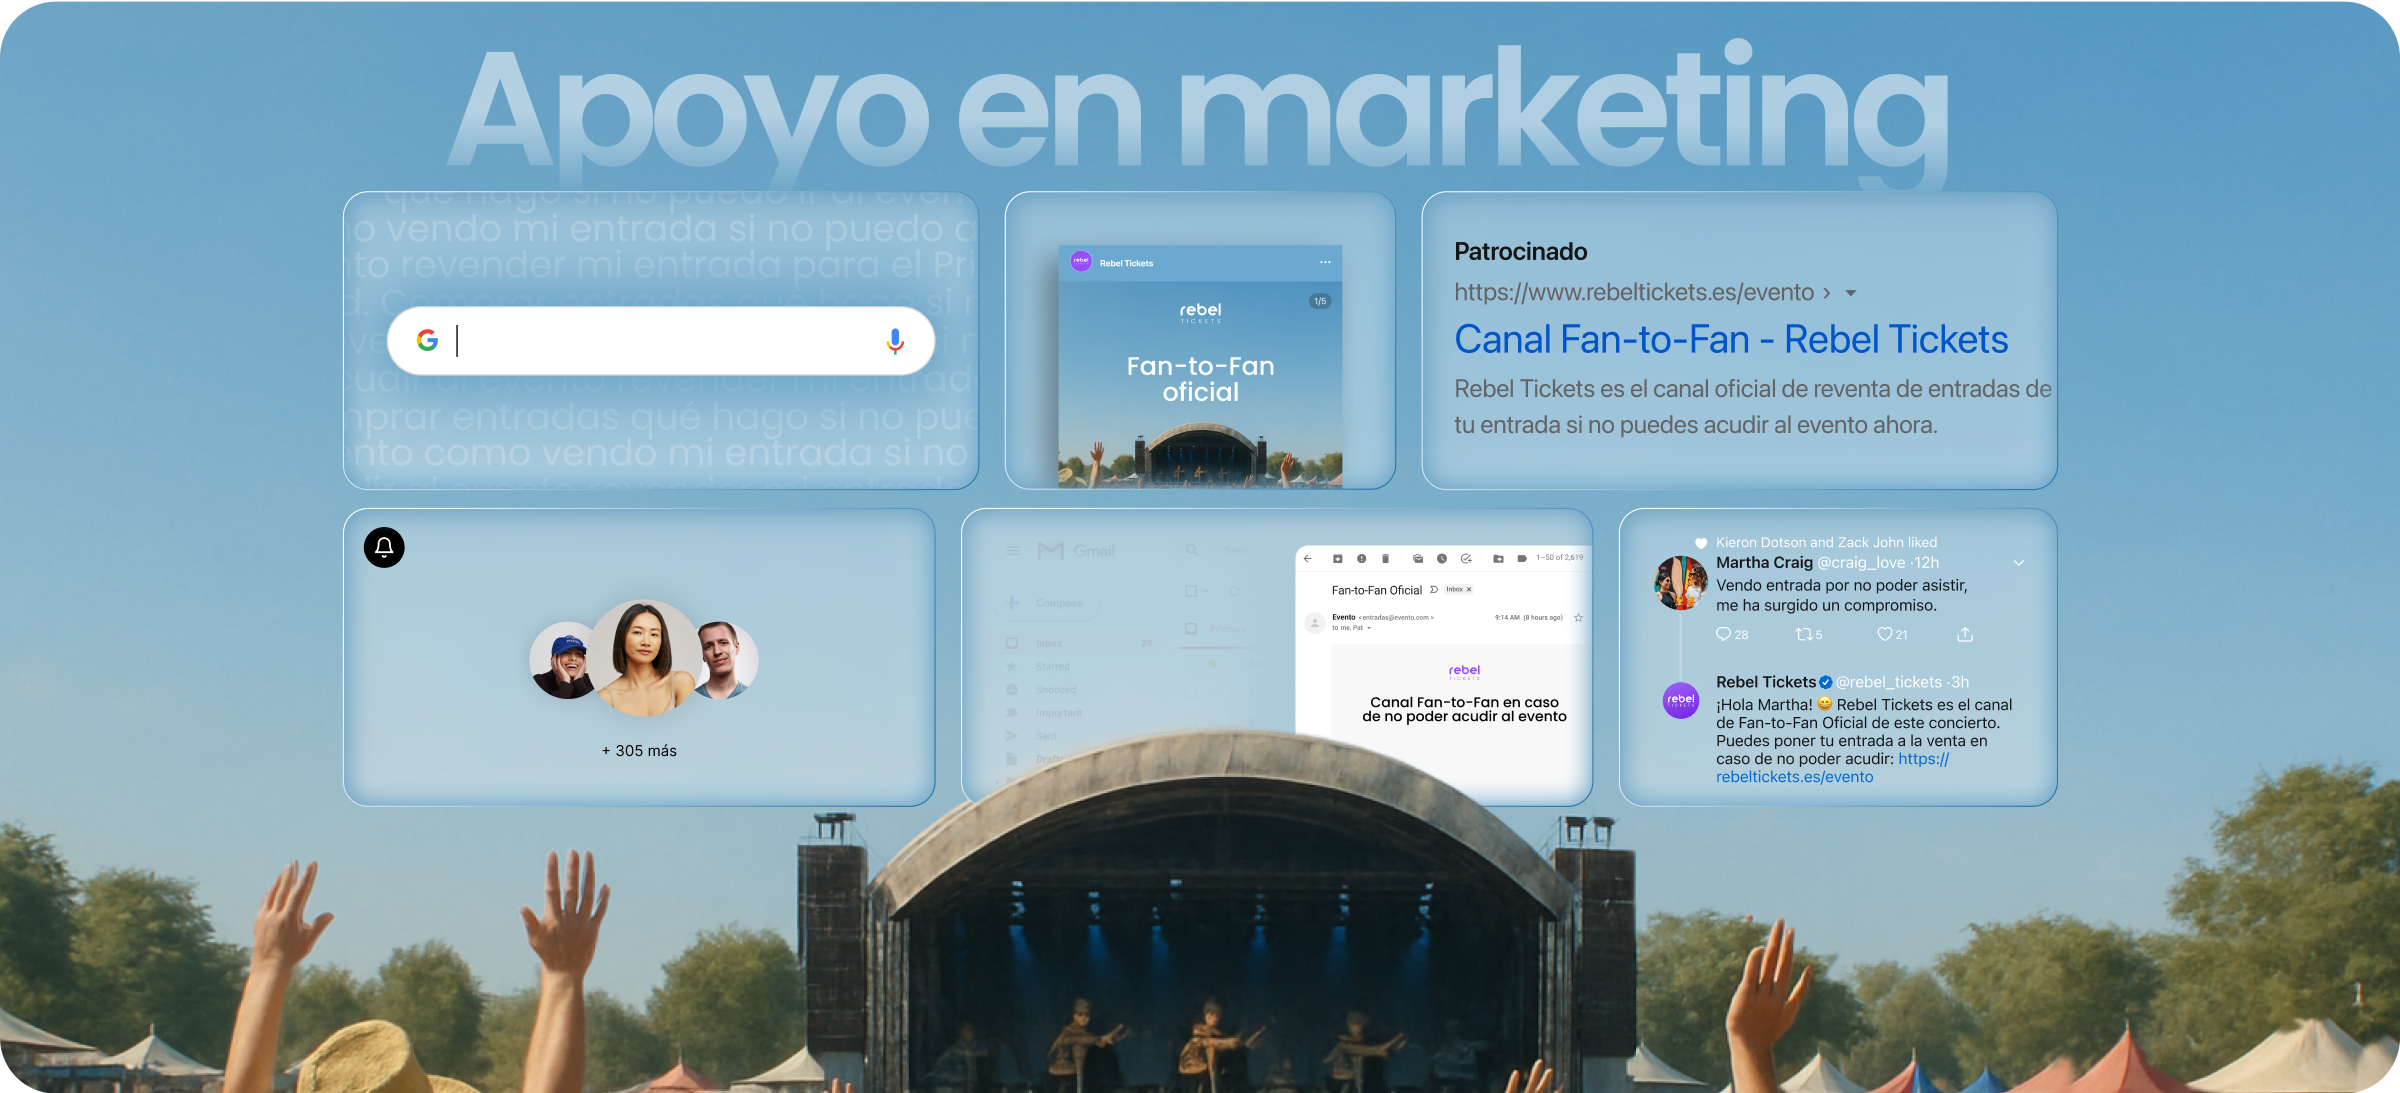Click inside the Google search field
Viewport: 2400px width, 1093px height.
pyautogui.click(x=660, y=341)
